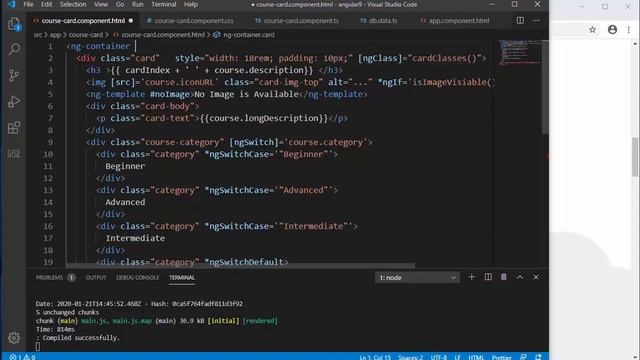Click the 'Beginner' text on line 11

coord(125,166)
